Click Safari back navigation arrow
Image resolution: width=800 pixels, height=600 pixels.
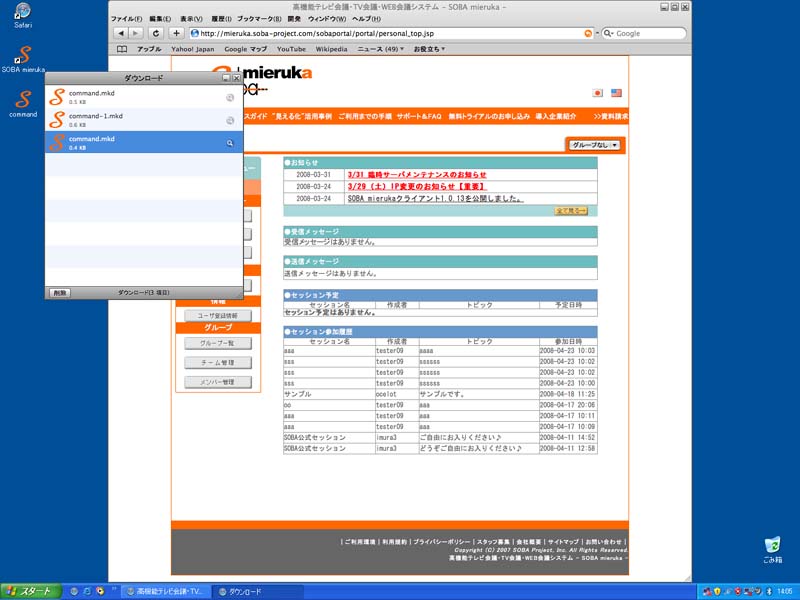121,33
